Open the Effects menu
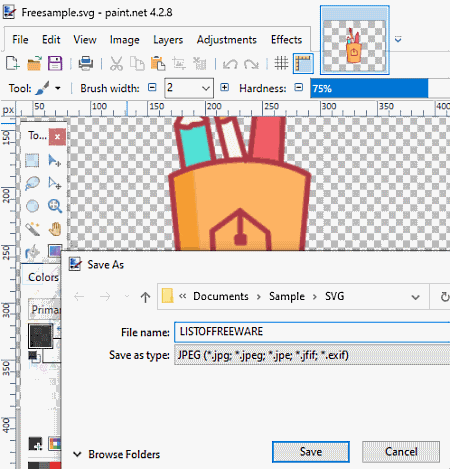 (286, 40)
